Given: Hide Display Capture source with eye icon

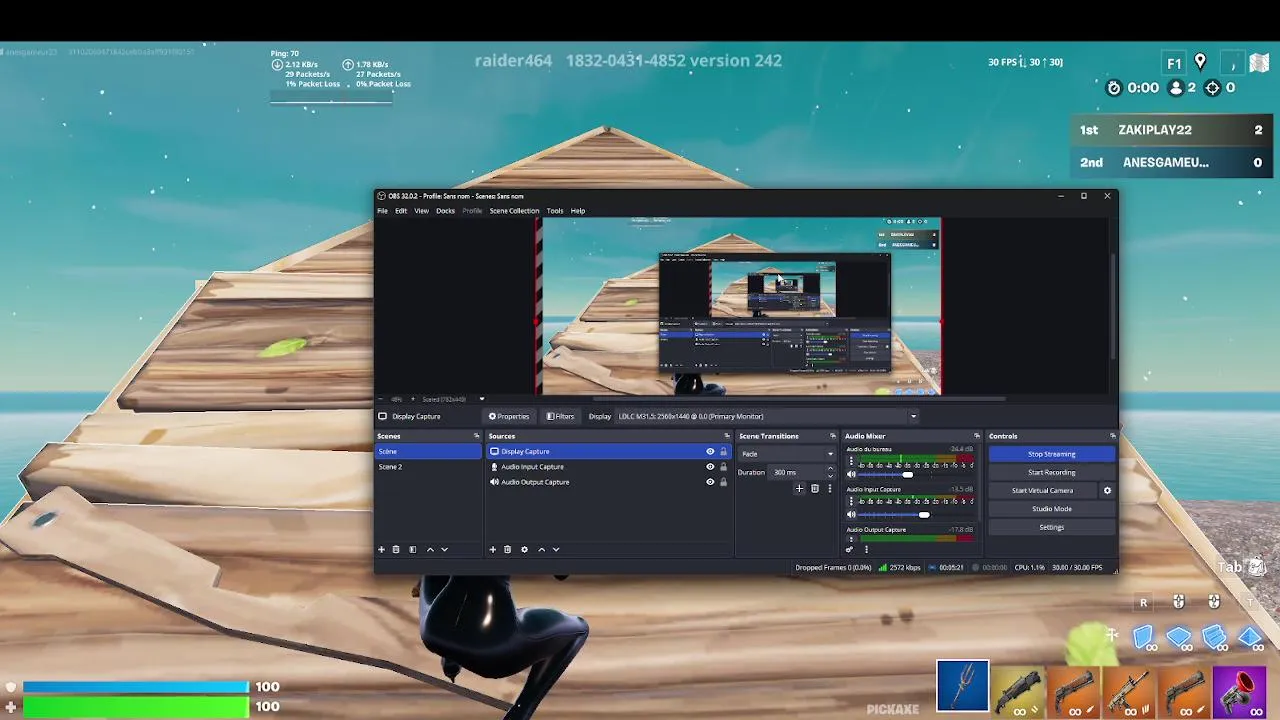Looking at the screenshot, I should (x=710, y=452).
